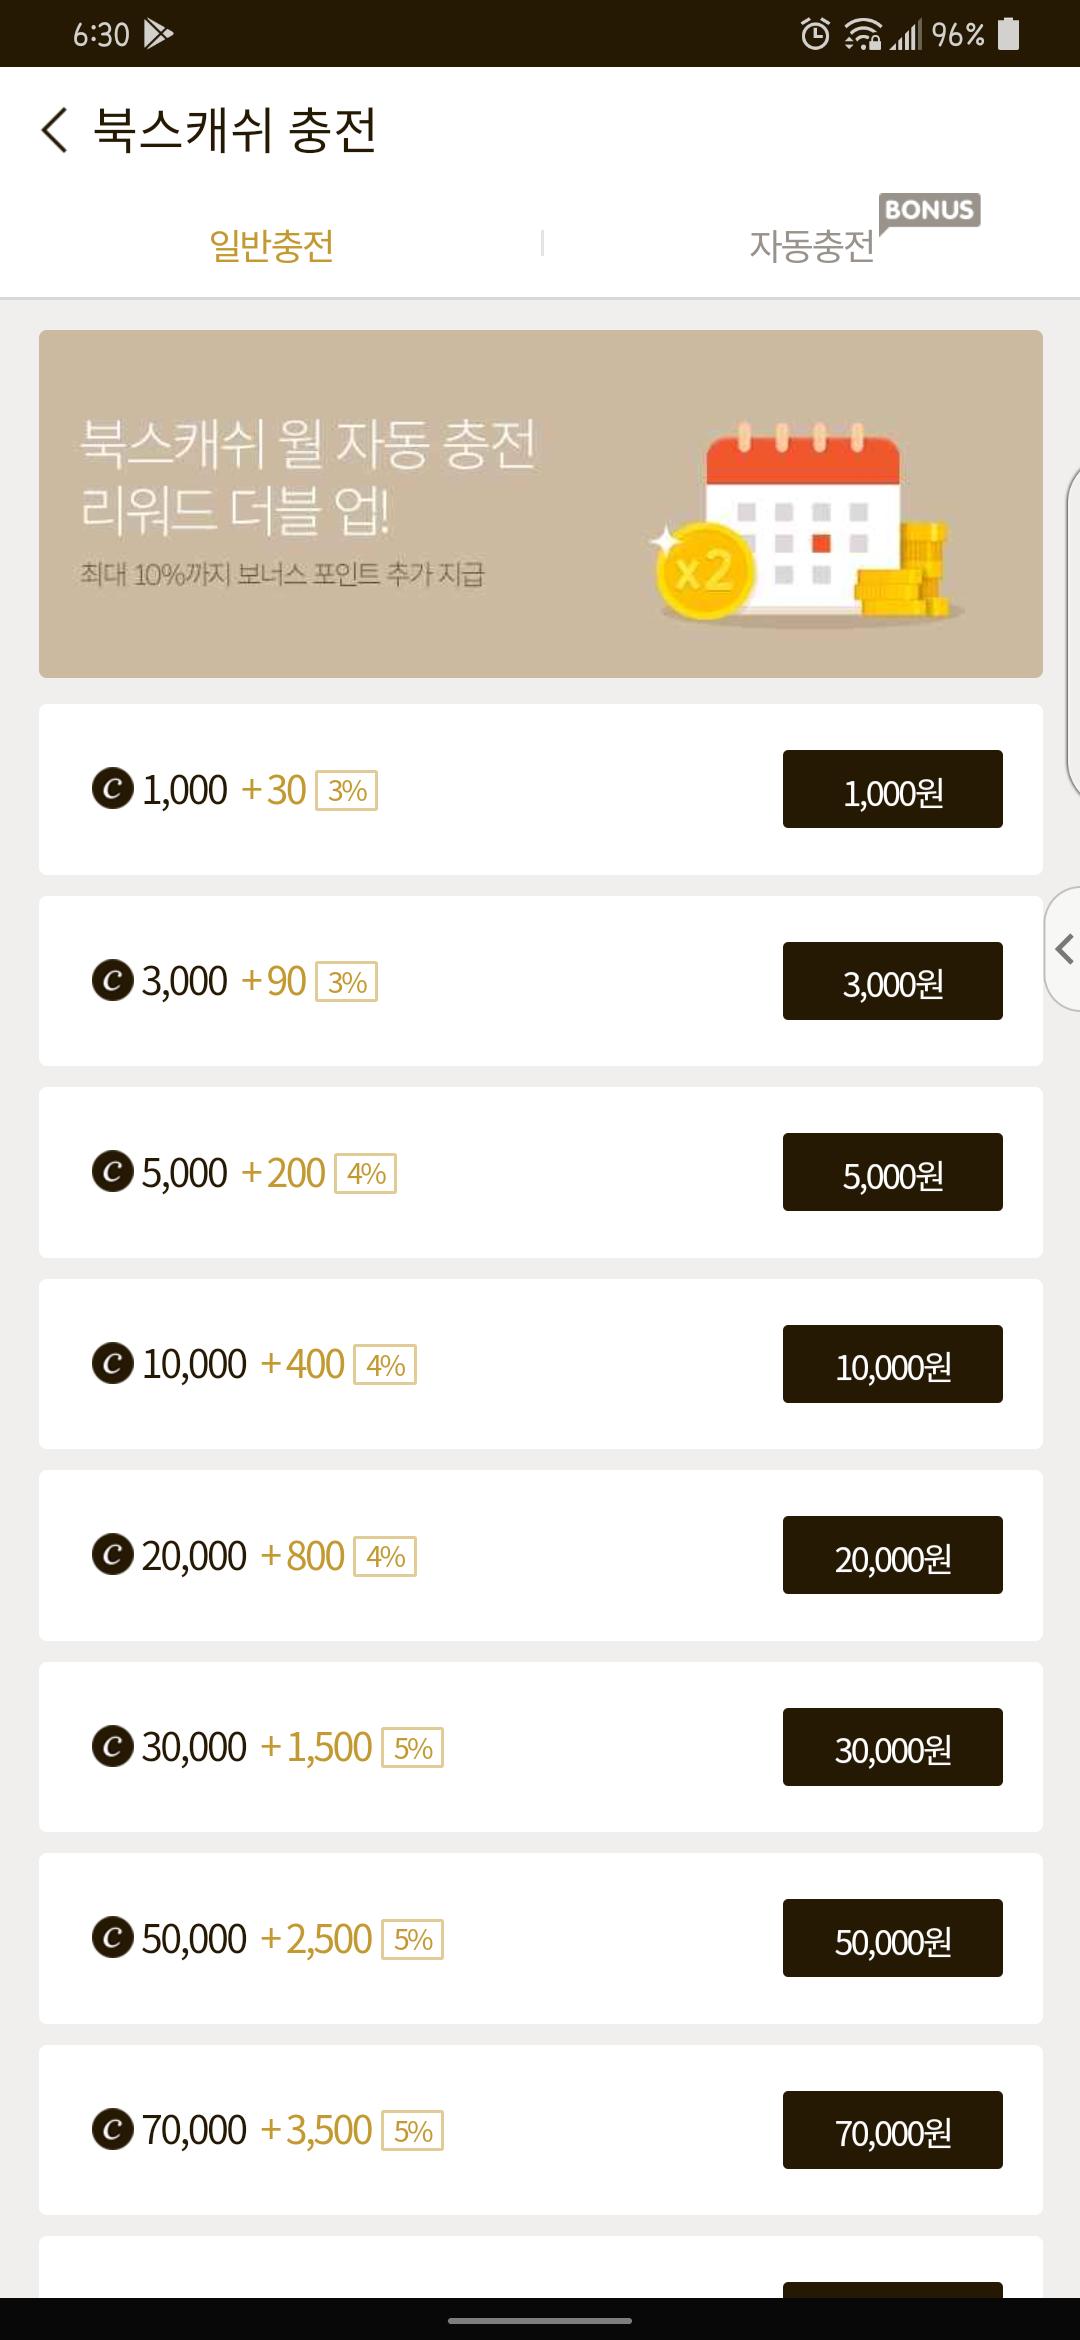1080x2340 pixels.
Task: Tap the back arrow icon
Action: (x=55, y=130)
